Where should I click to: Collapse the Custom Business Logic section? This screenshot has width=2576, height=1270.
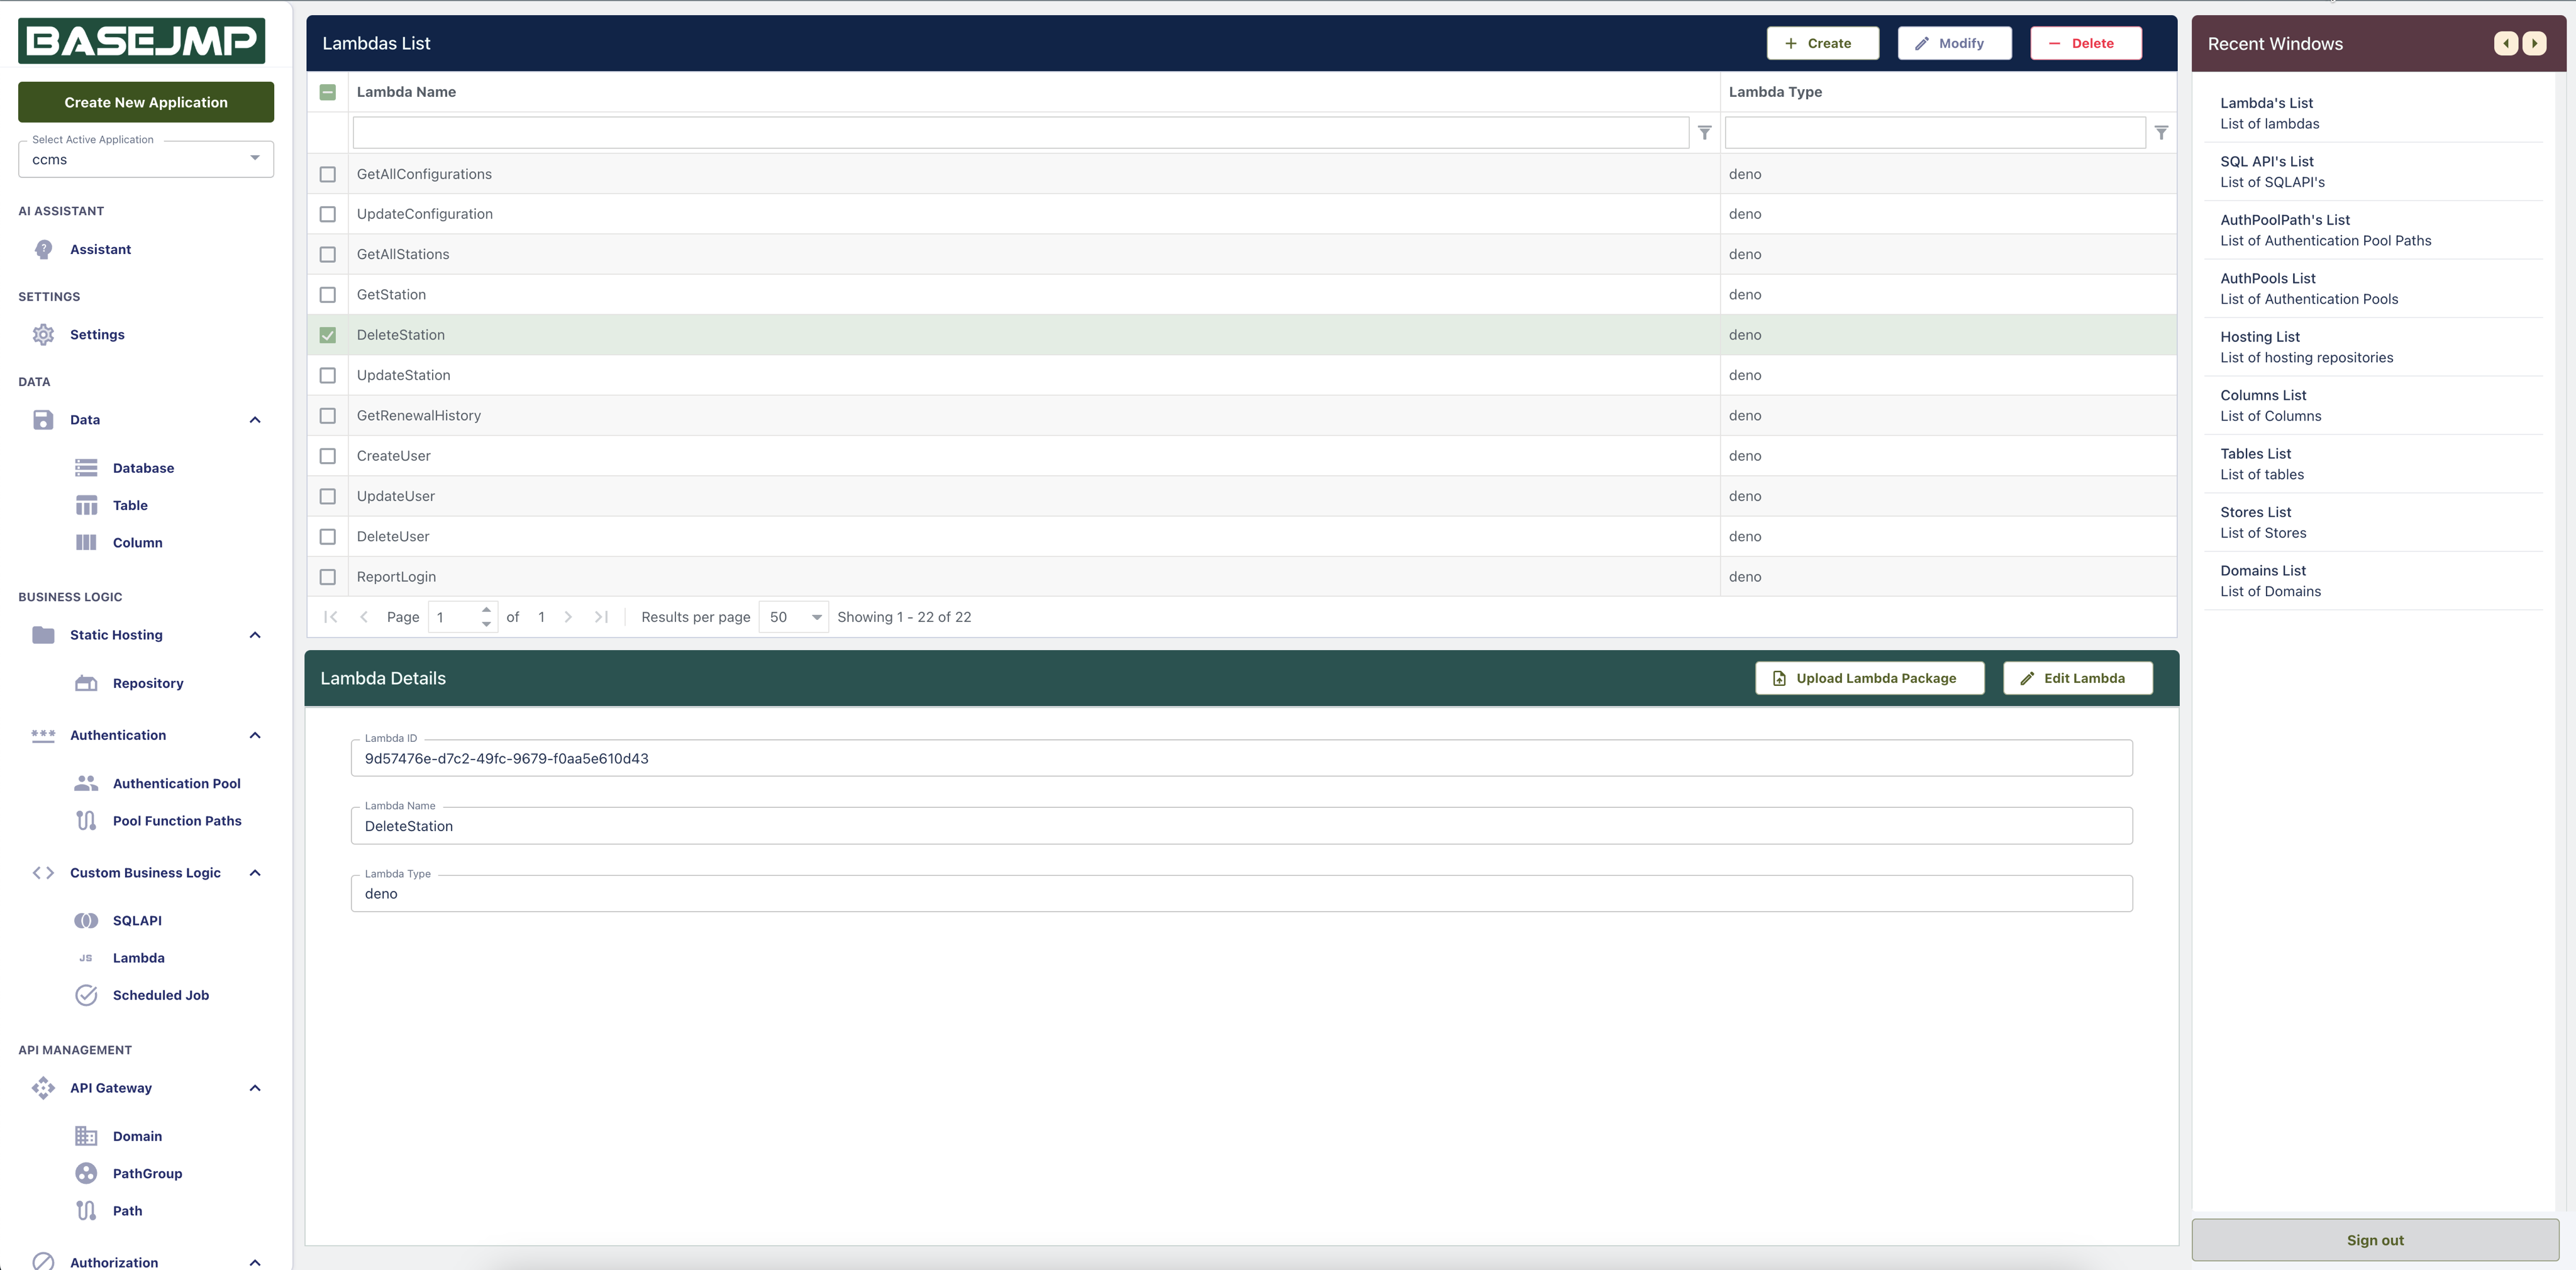(255, 873)
